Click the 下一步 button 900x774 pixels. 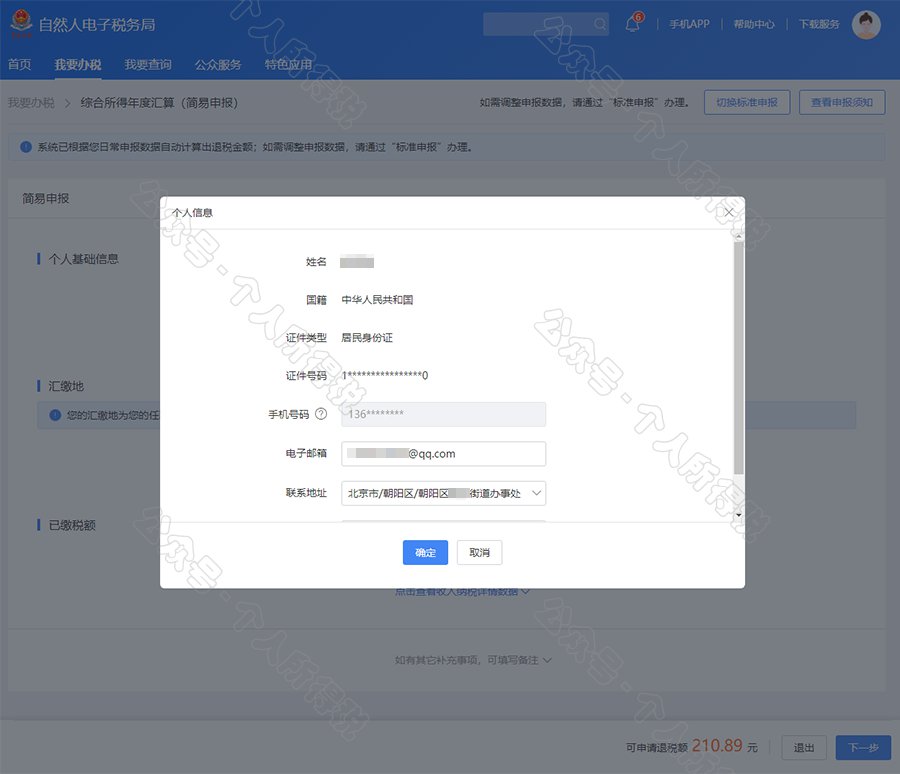click(x=862, y=747)
